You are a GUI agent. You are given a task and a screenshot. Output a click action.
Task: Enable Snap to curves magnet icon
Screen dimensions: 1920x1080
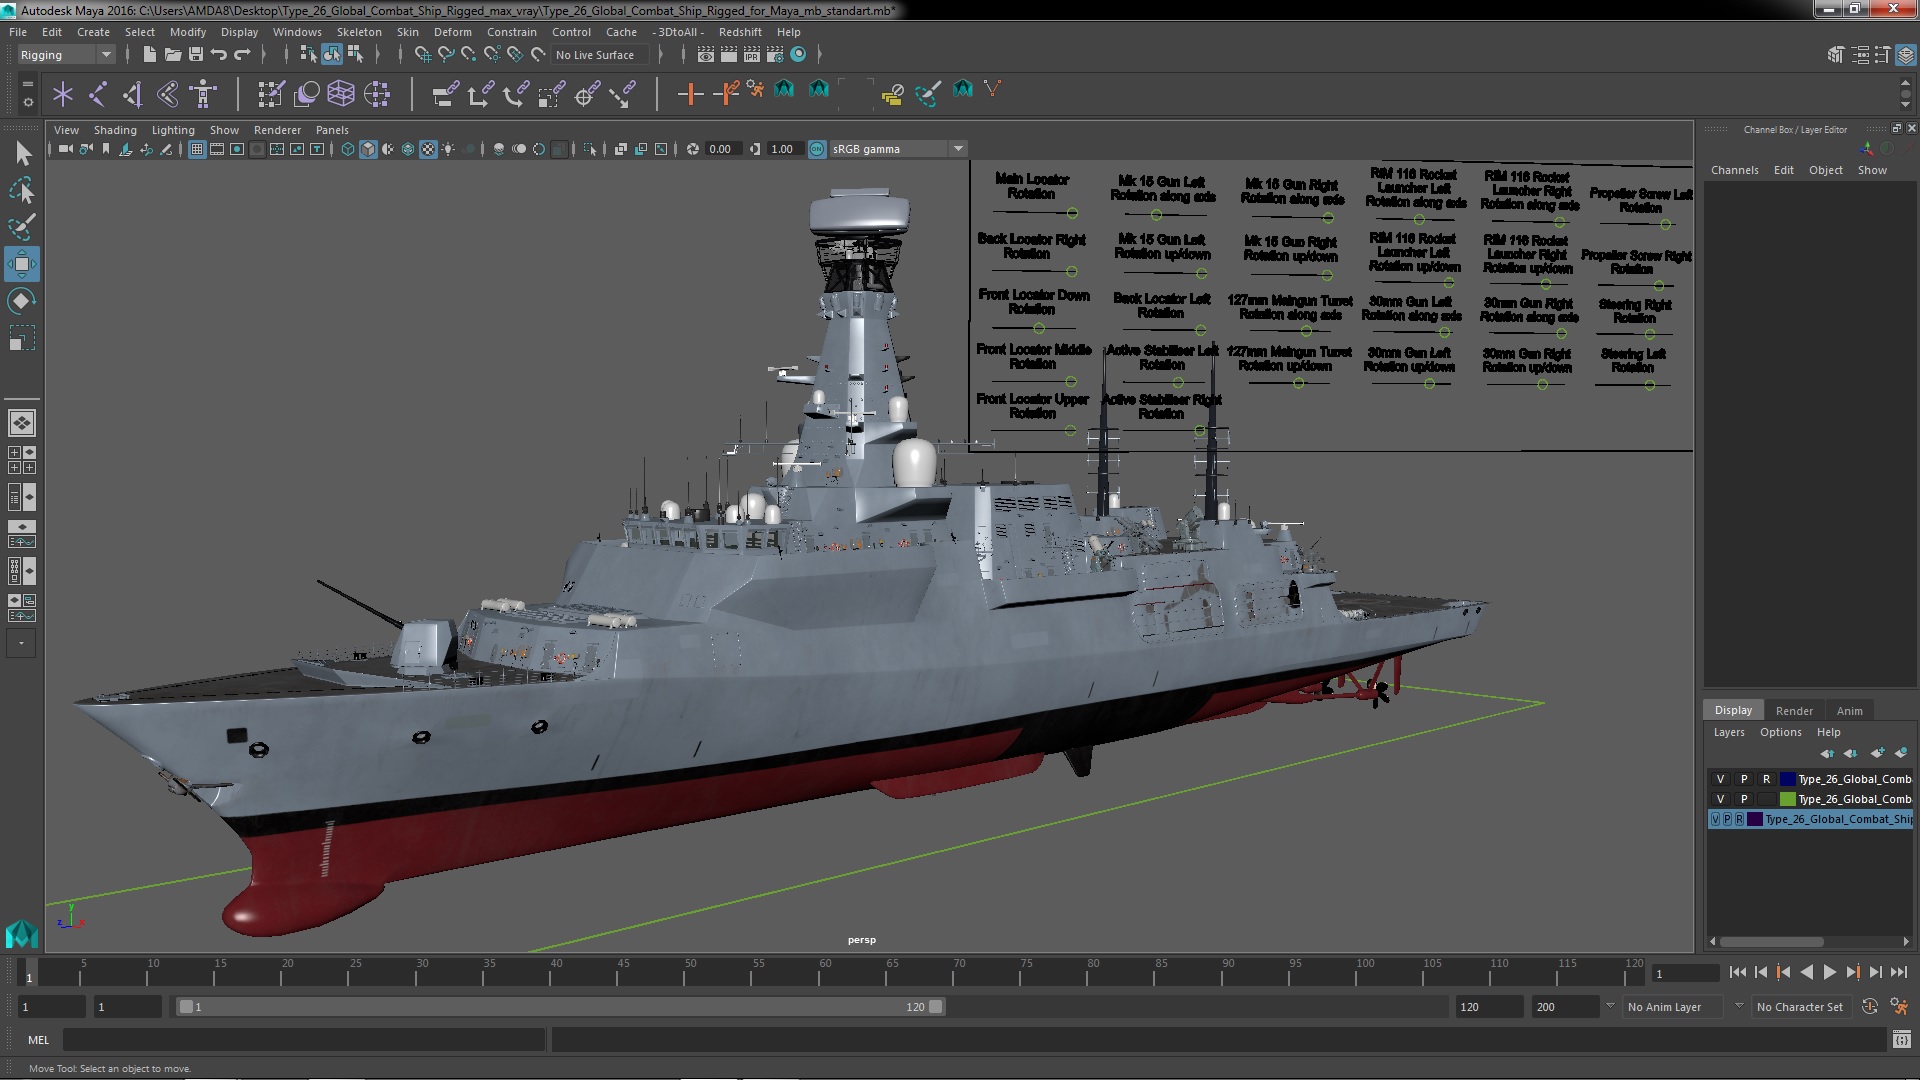click(446, 55)
